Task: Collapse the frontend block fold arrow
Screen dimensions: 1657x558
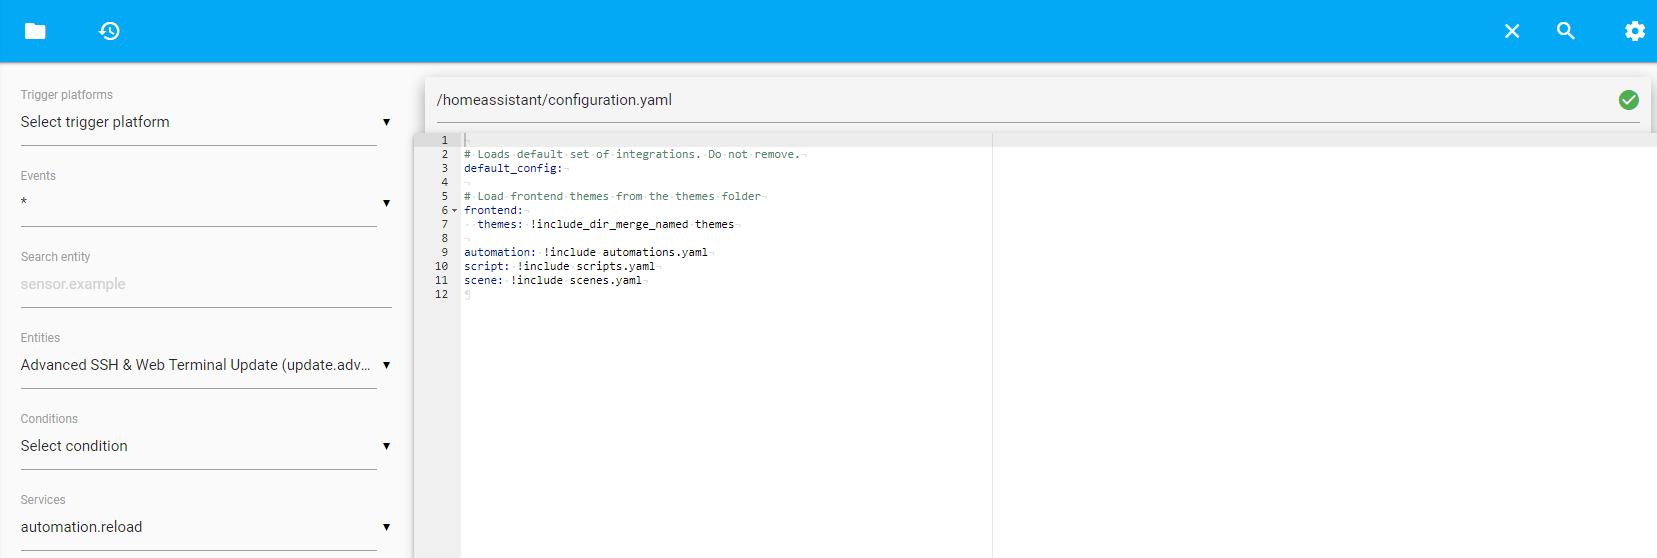Action: [x=454, y=211]
